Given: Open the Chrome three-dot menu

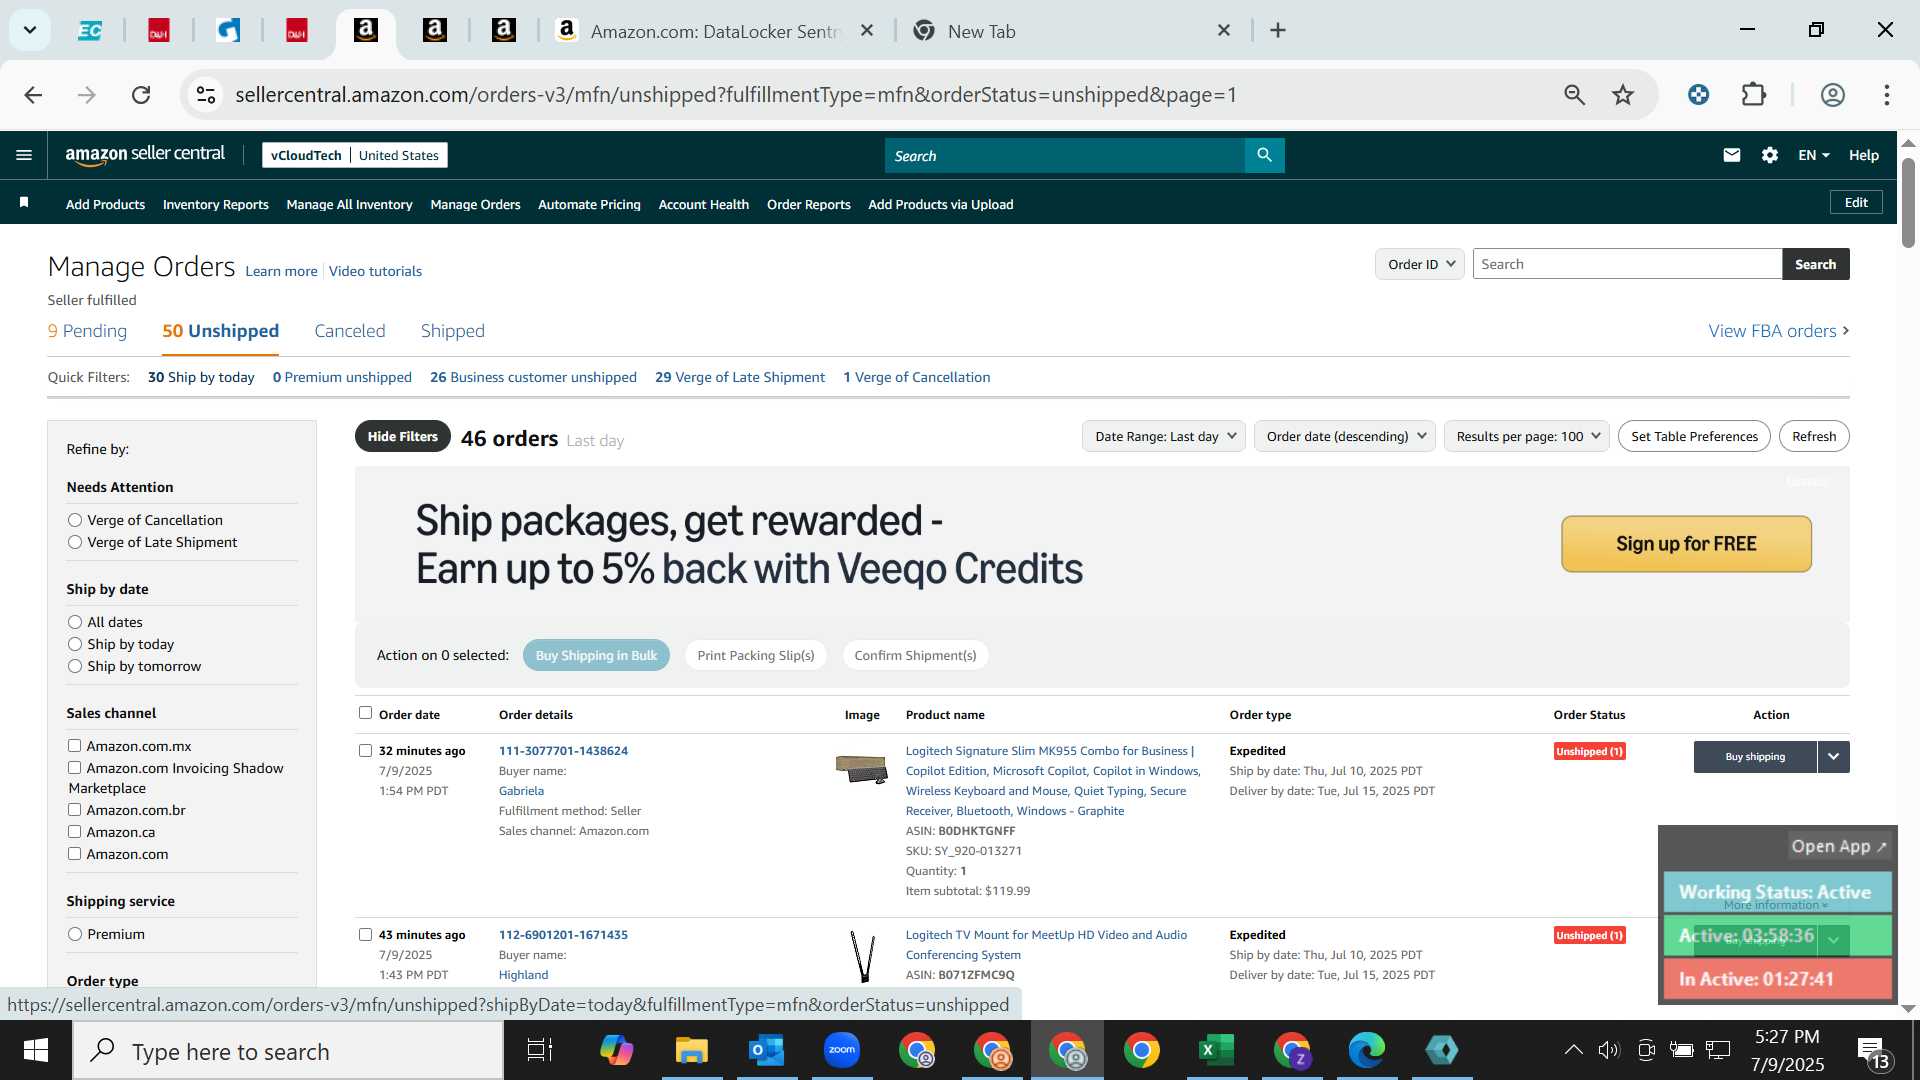Looking at the screenshot, I should [1887, 95].
